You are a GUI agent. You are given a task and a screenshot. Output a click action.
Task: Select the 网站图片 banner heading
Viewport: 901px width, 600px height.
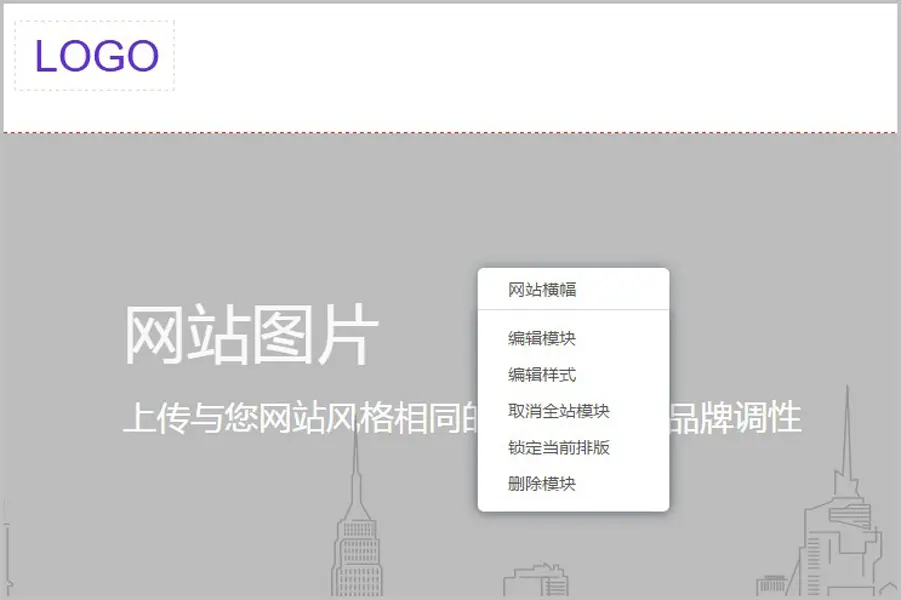[x=251, y=335]
